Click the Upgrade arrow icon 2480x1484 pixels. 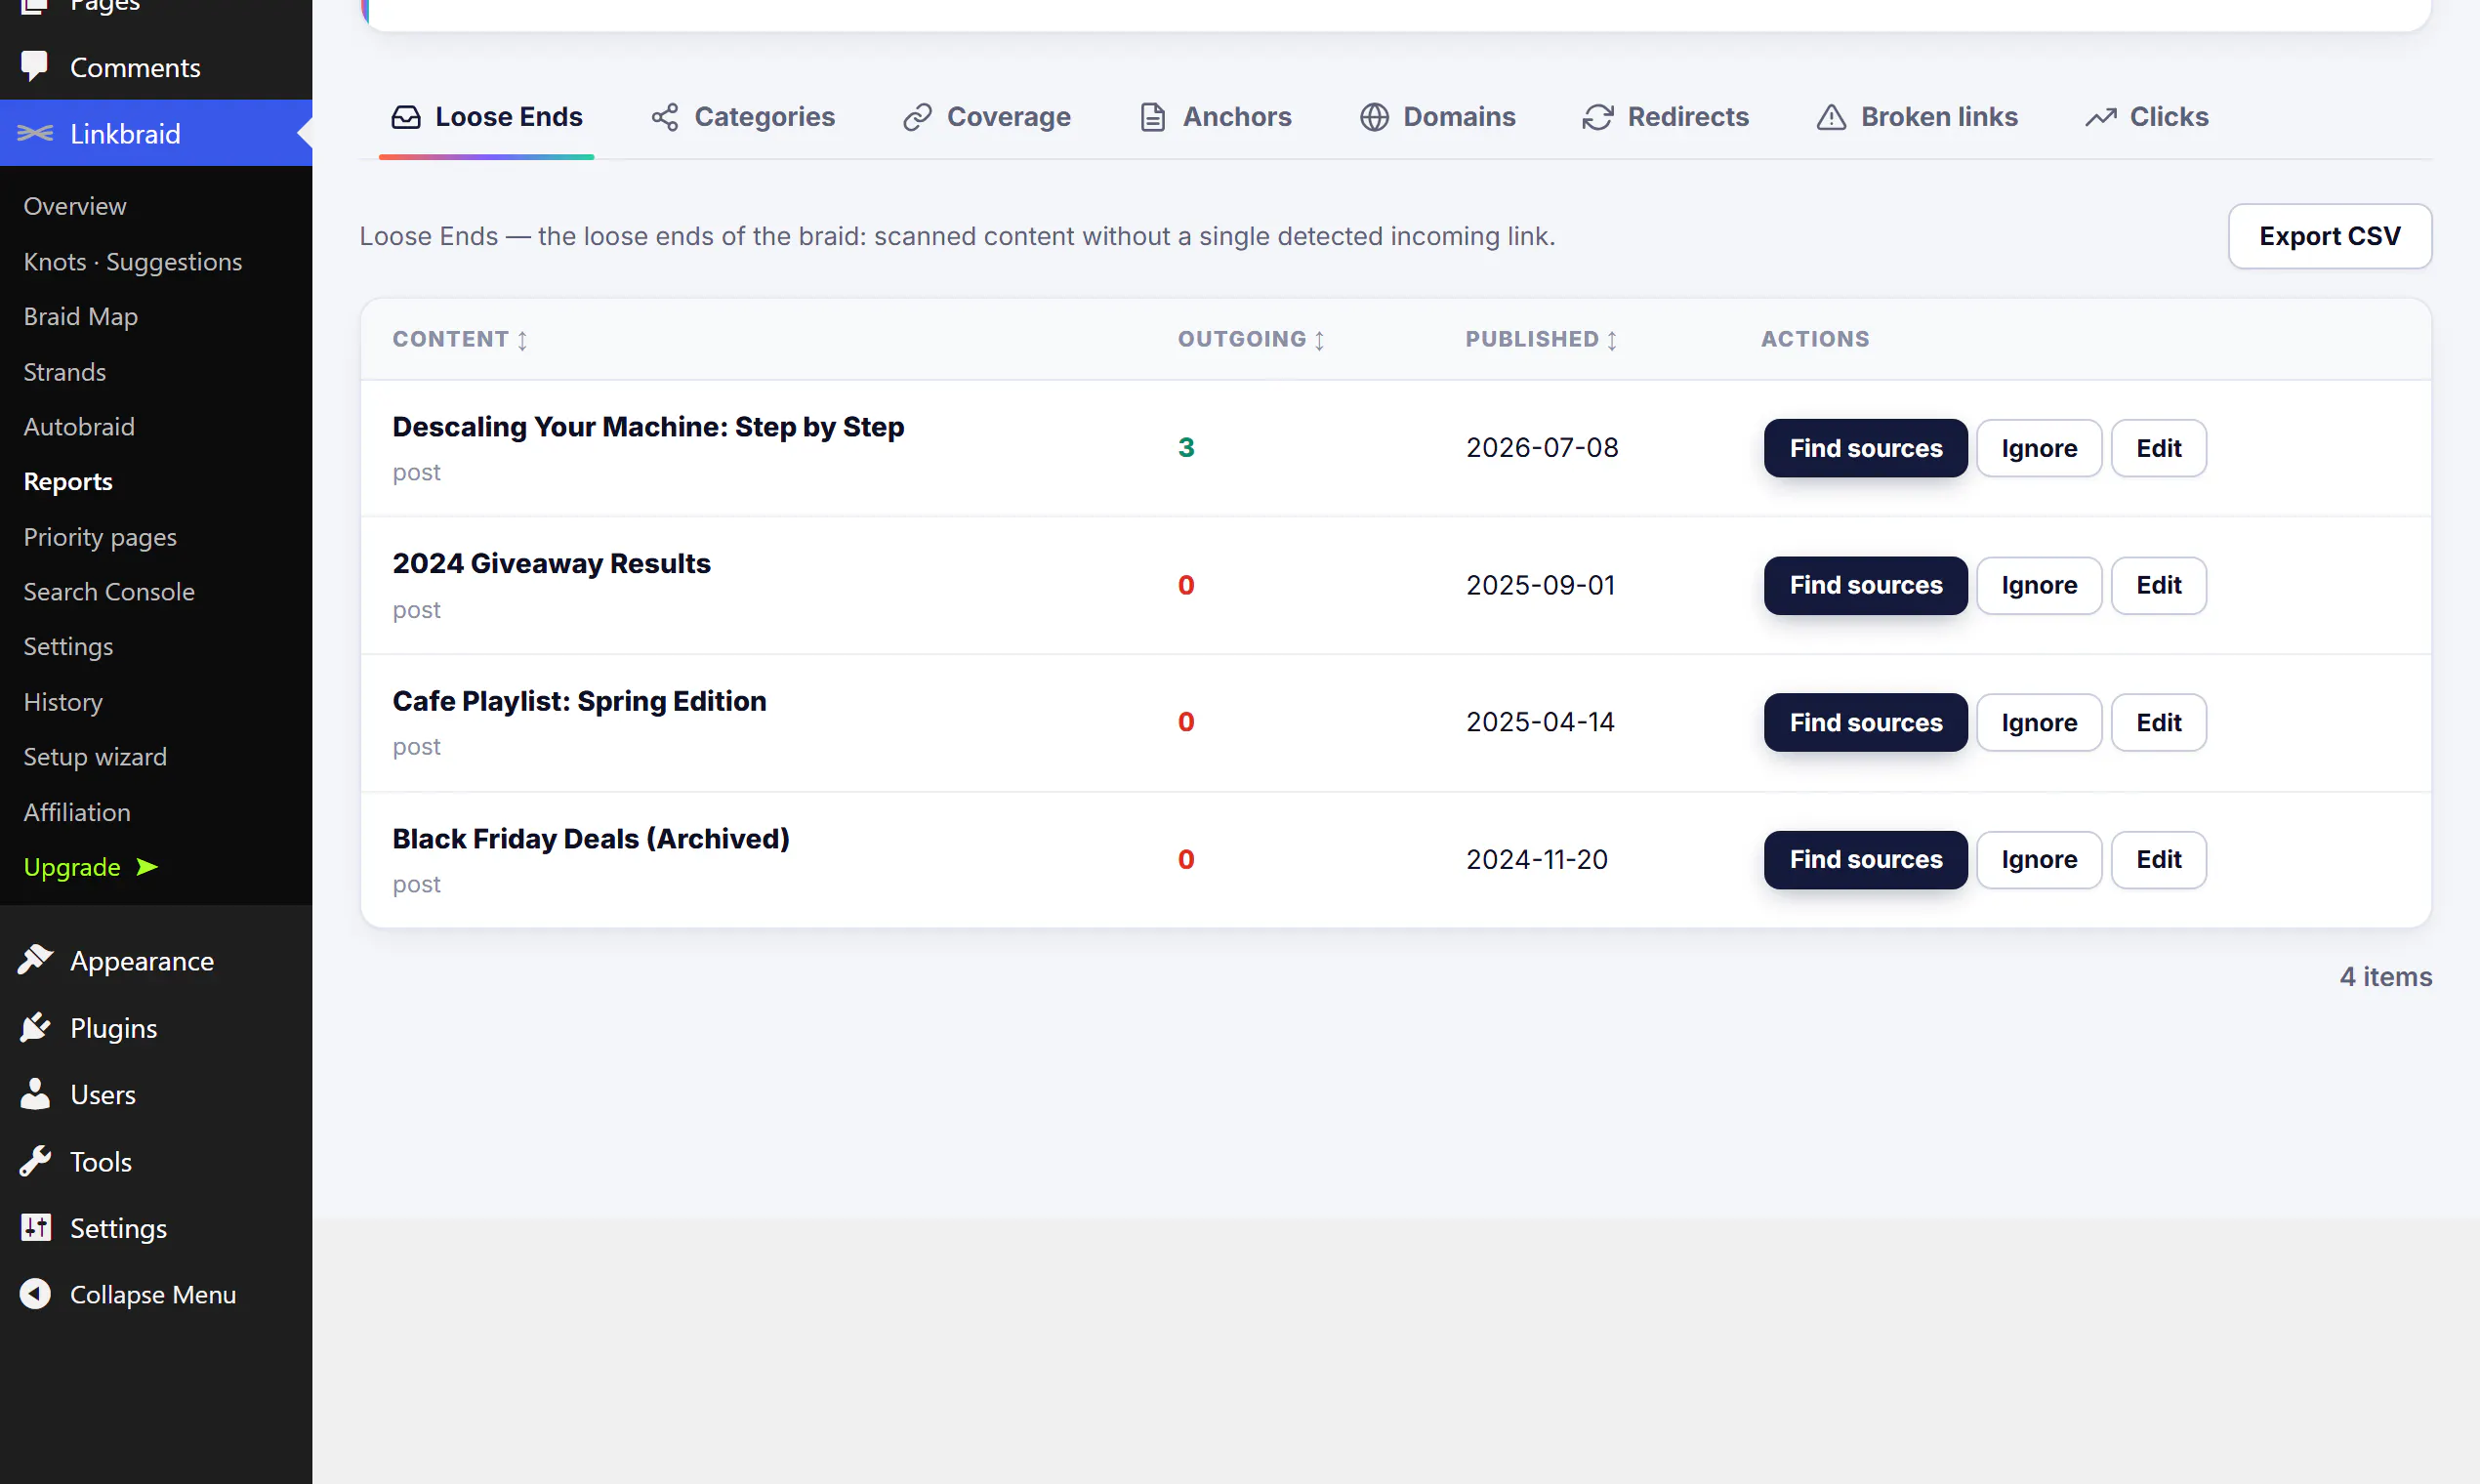coord(147,867)
